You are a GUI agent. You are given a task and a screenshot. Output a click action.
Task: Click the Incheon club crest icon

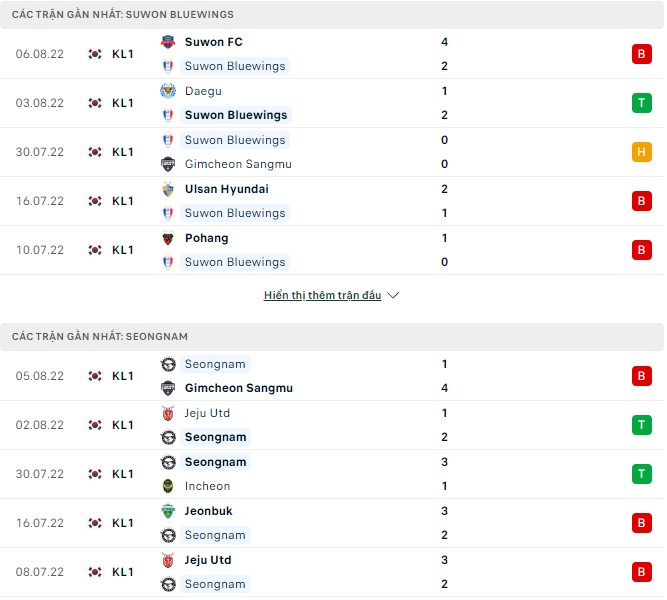click(x=168, y=486)
